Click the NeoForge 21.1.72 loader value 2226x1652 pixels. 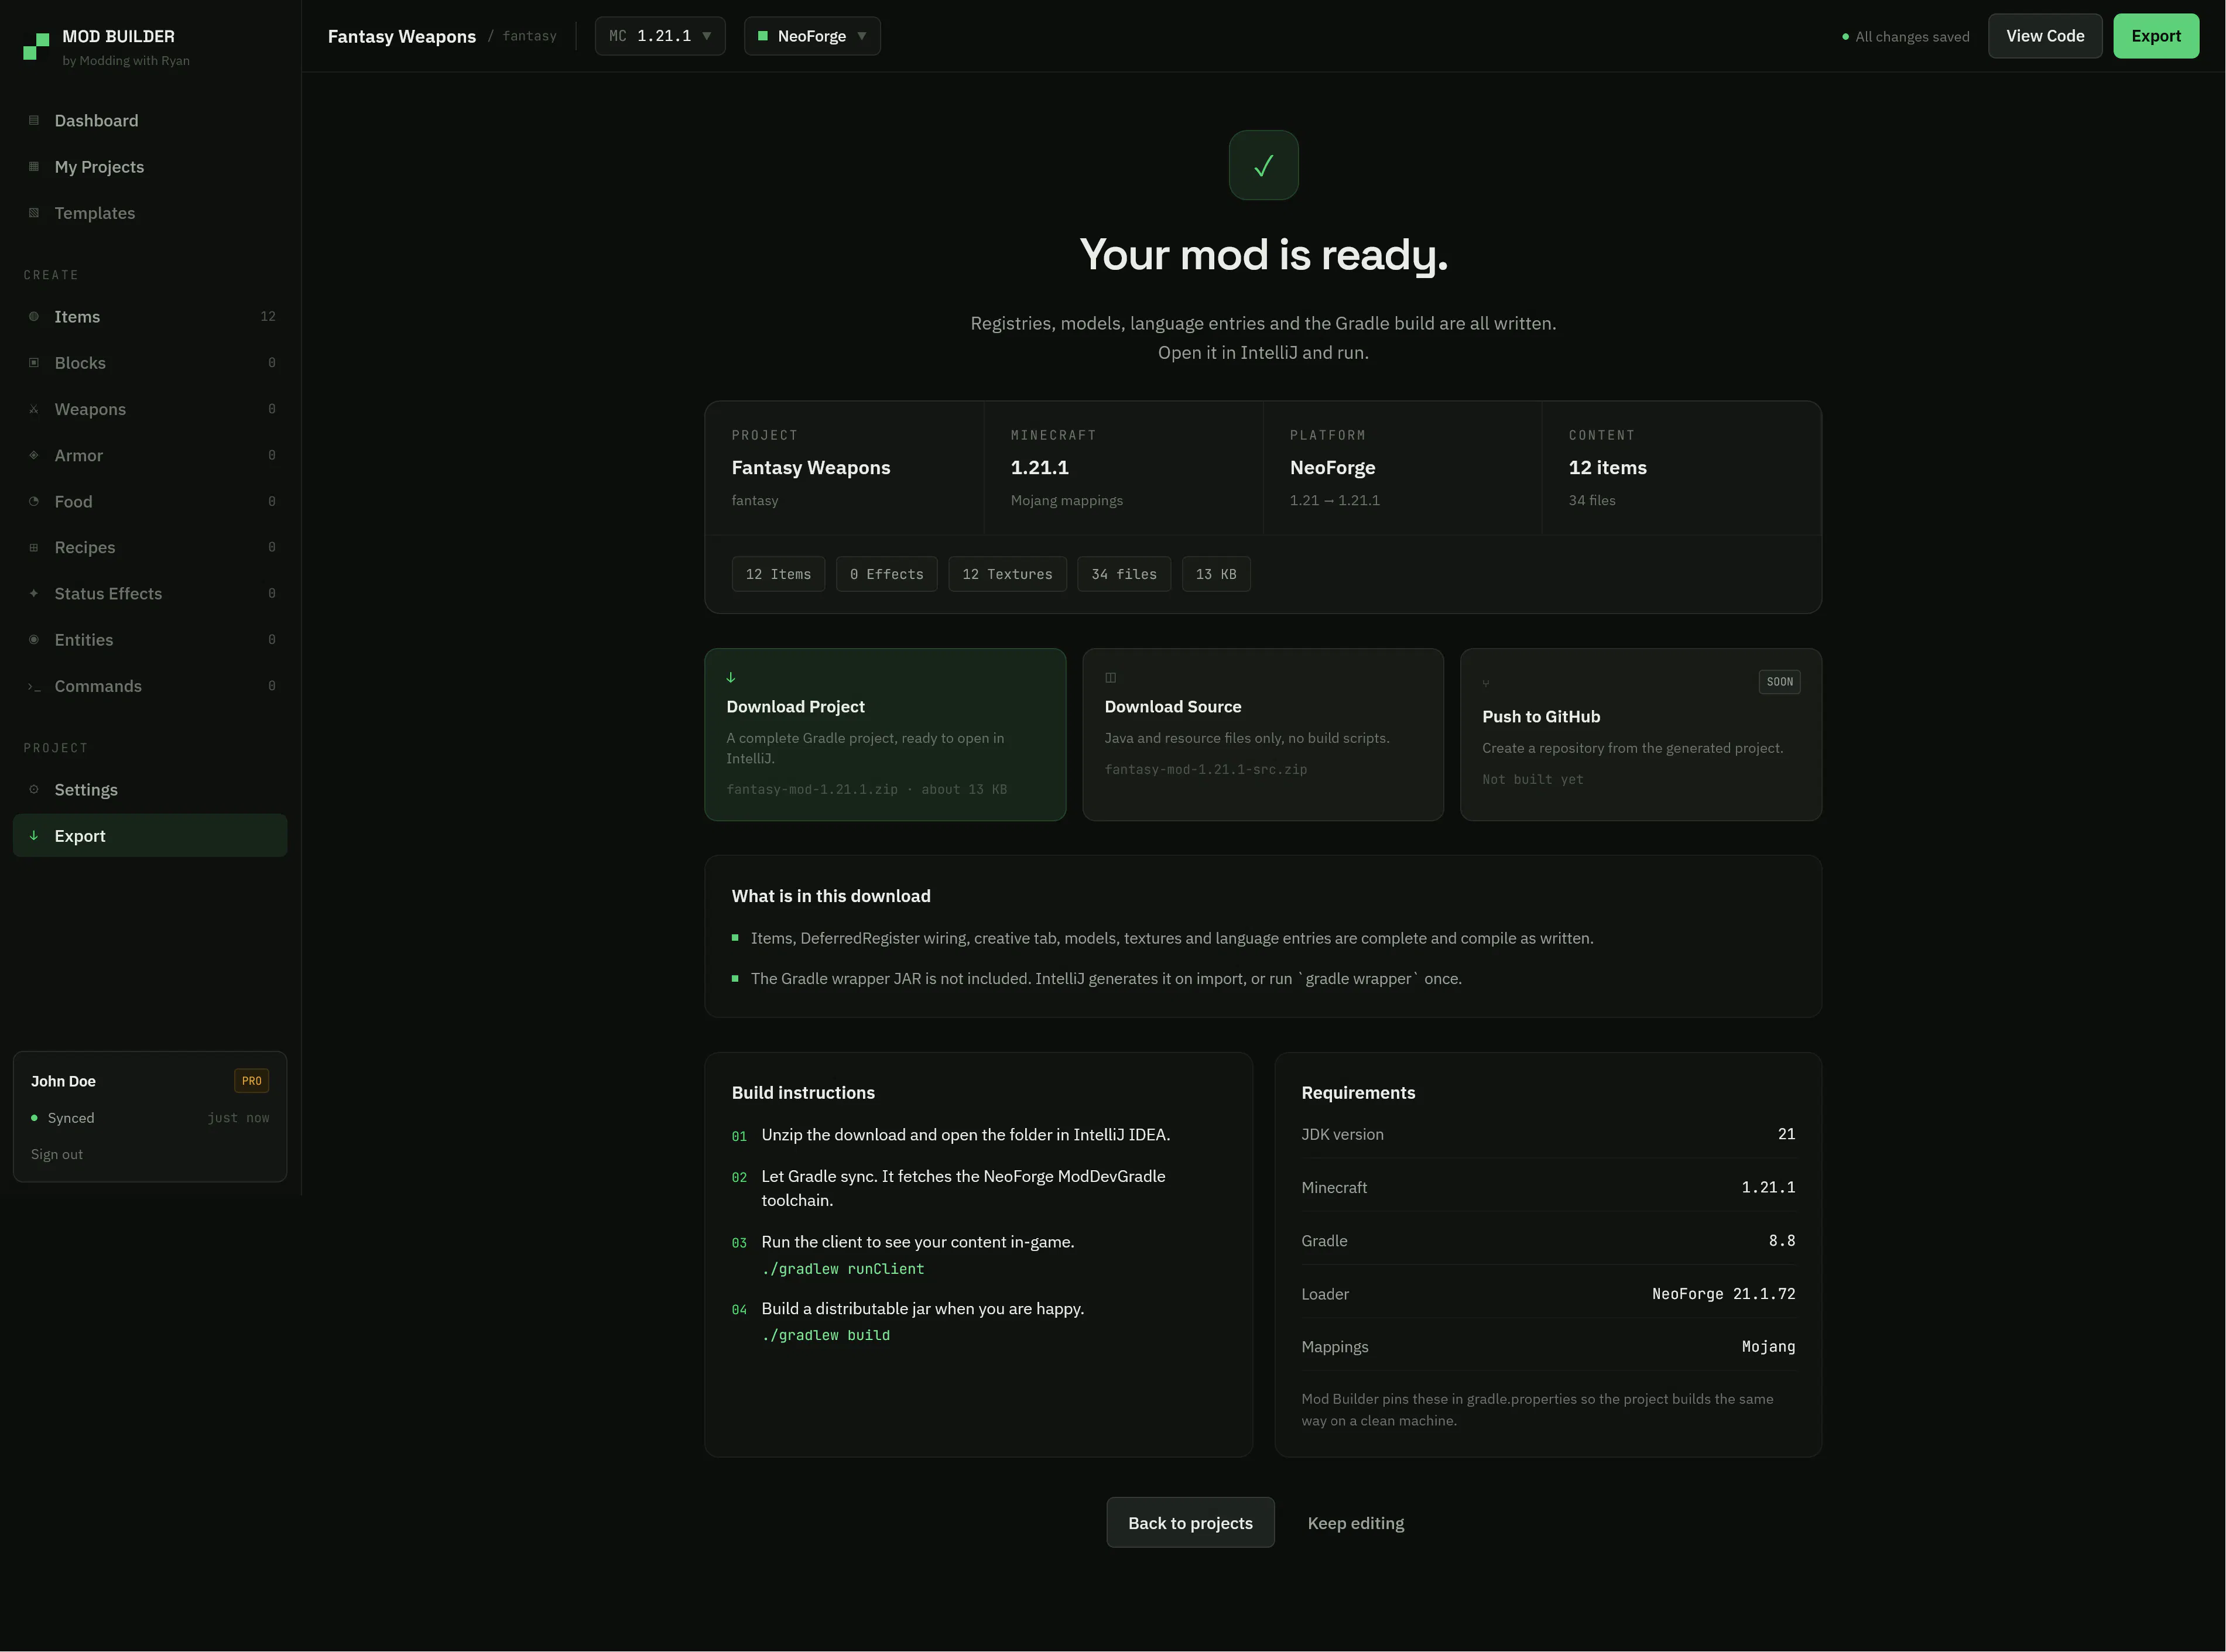(1723, 1293)
